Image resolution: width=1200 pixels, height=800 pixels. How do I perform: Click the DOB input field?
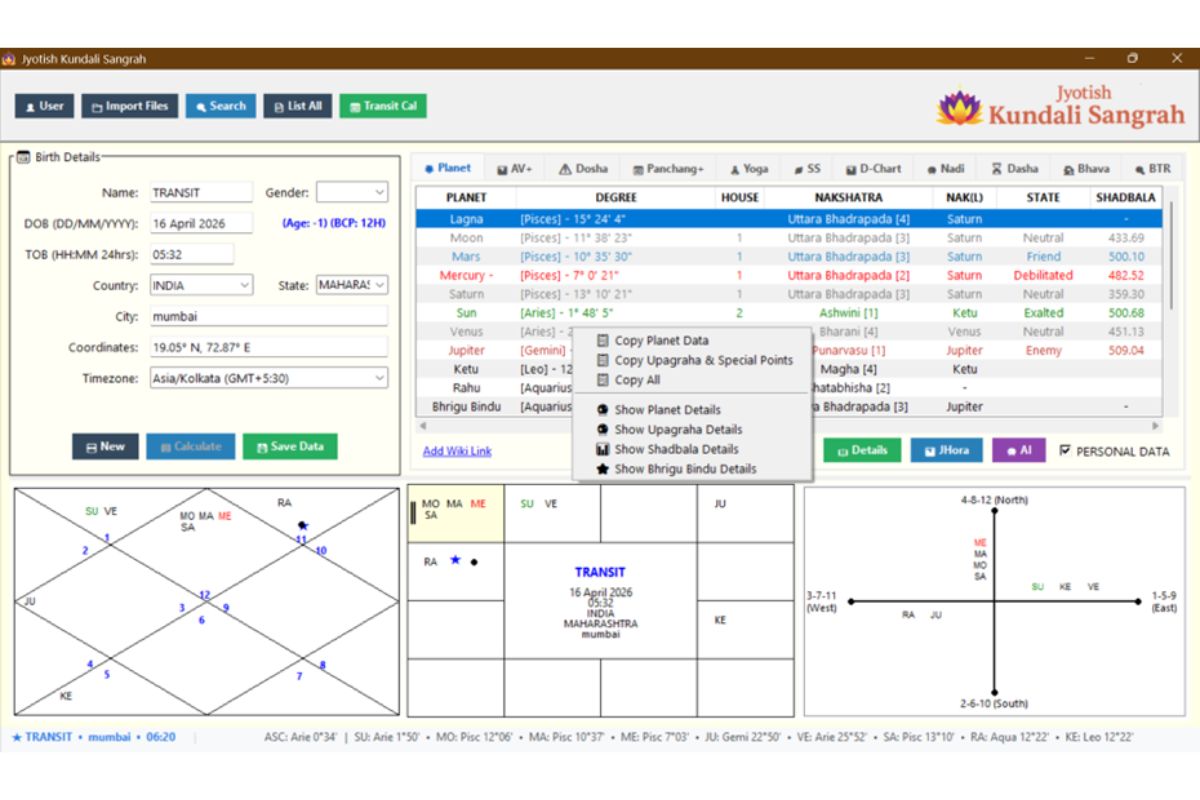point(201,223)
